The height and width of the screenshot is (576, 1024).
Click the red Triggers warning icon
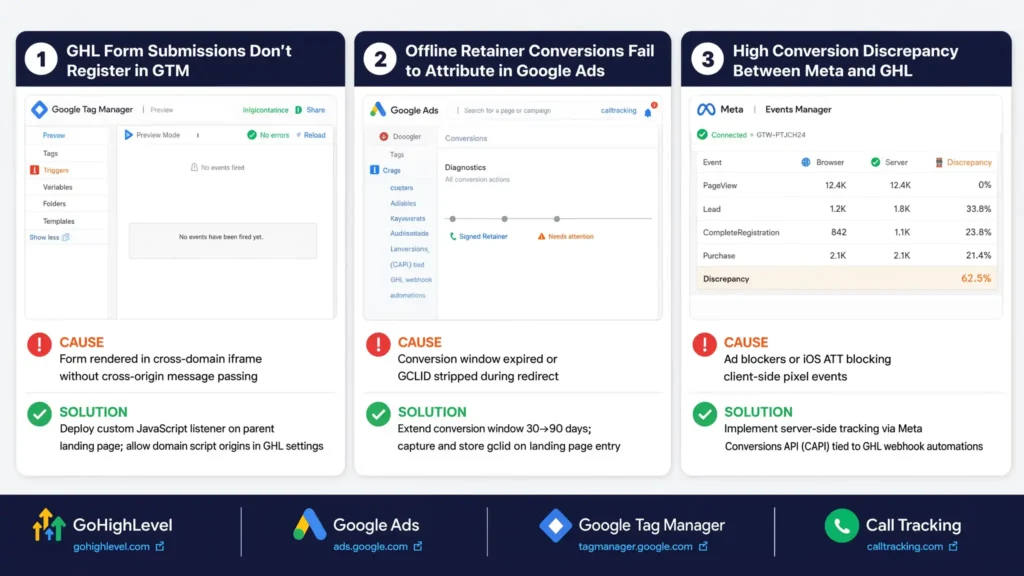click(x=35, y=170)
